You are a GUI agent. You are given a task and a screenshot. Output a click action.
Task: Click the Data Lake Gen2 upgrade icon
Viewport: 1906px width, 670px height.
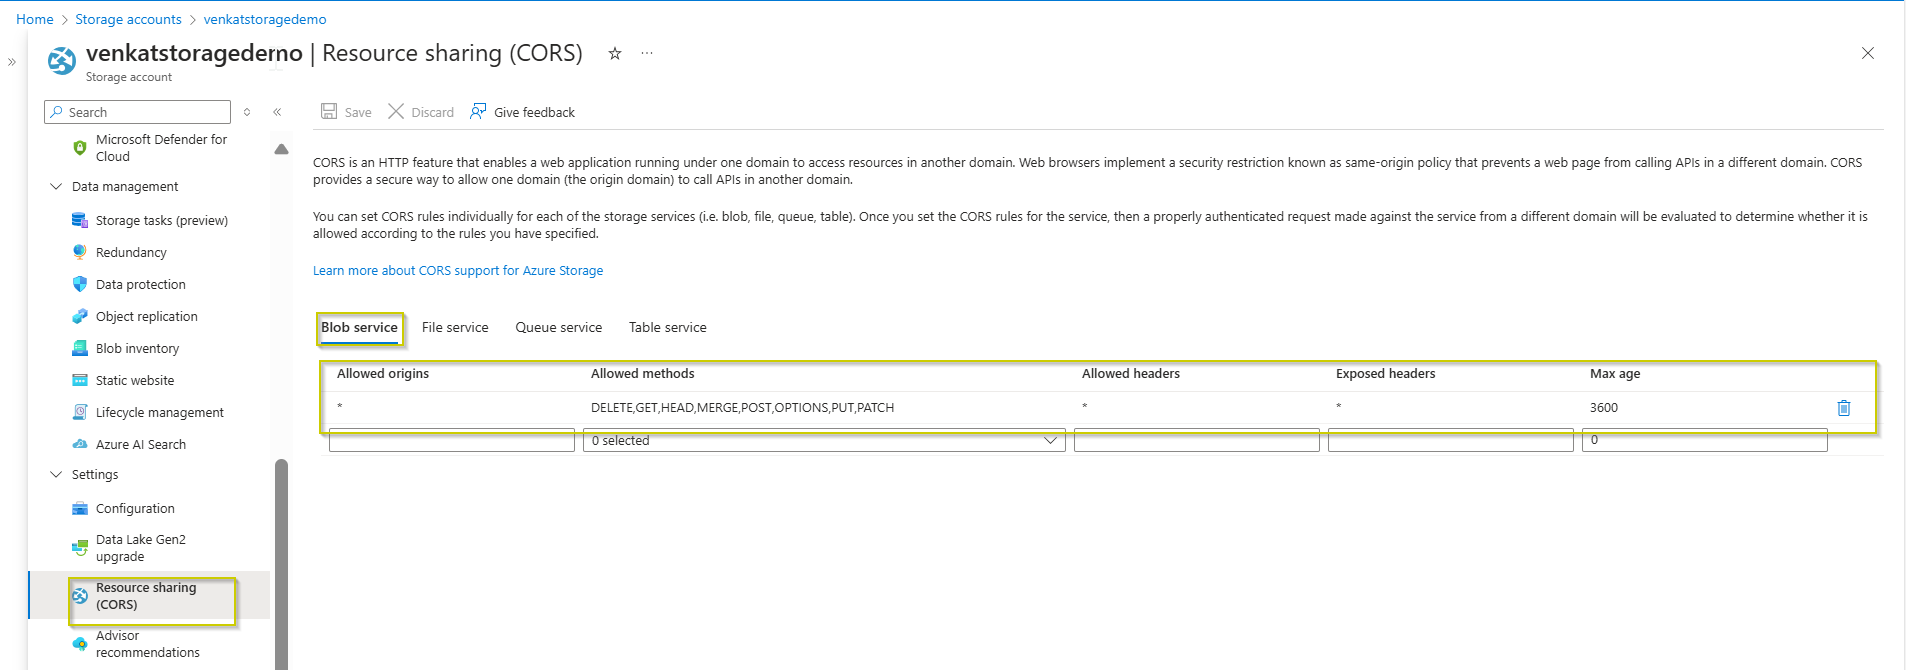80,548
